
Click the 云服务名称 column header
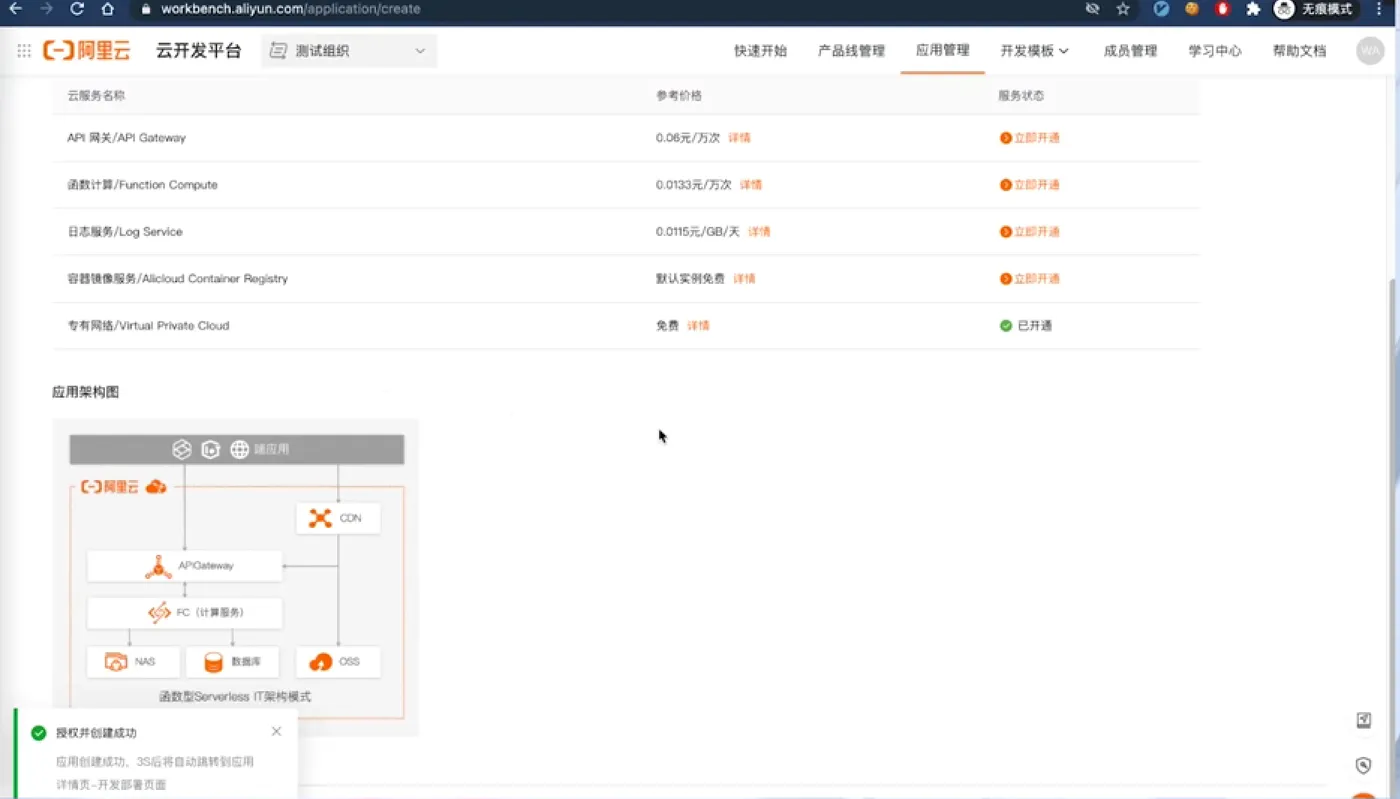click(x=96, y=96)
